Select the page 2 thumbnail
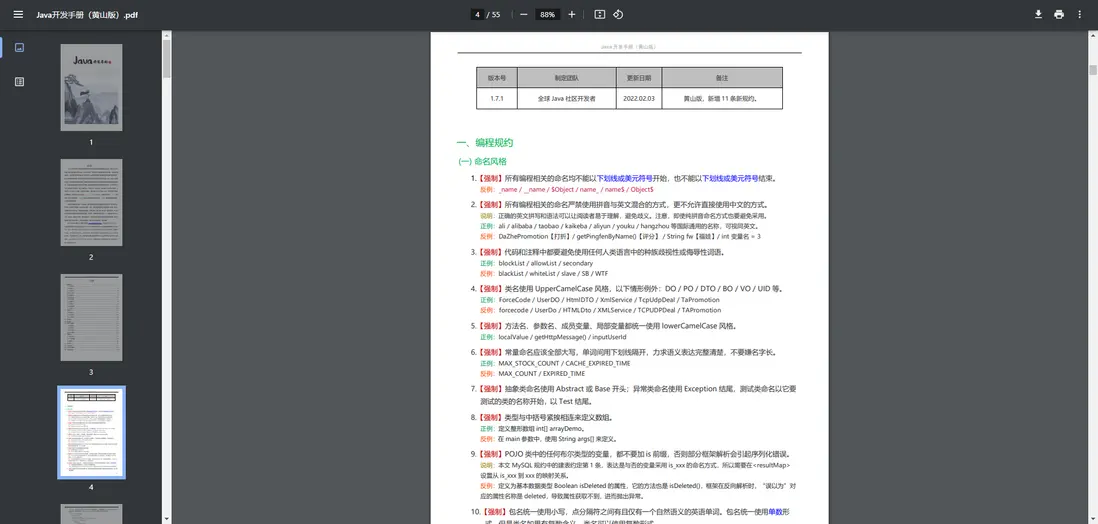This screenshot has width=1098, height=524. [x=91, y=204]
